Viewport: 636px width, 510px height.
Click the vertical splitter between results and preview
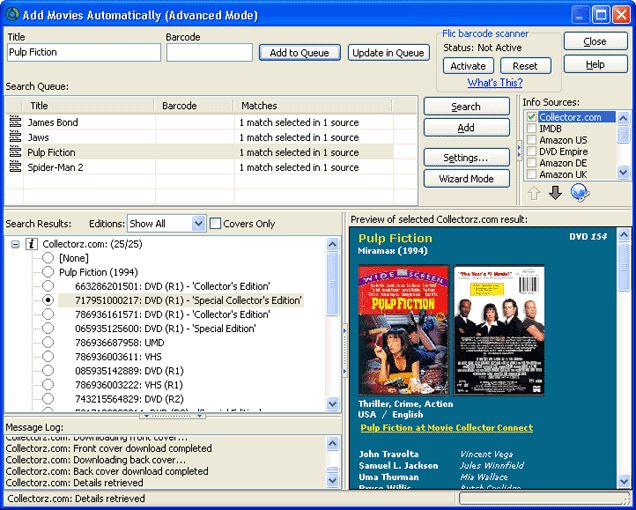coord(345,351)
